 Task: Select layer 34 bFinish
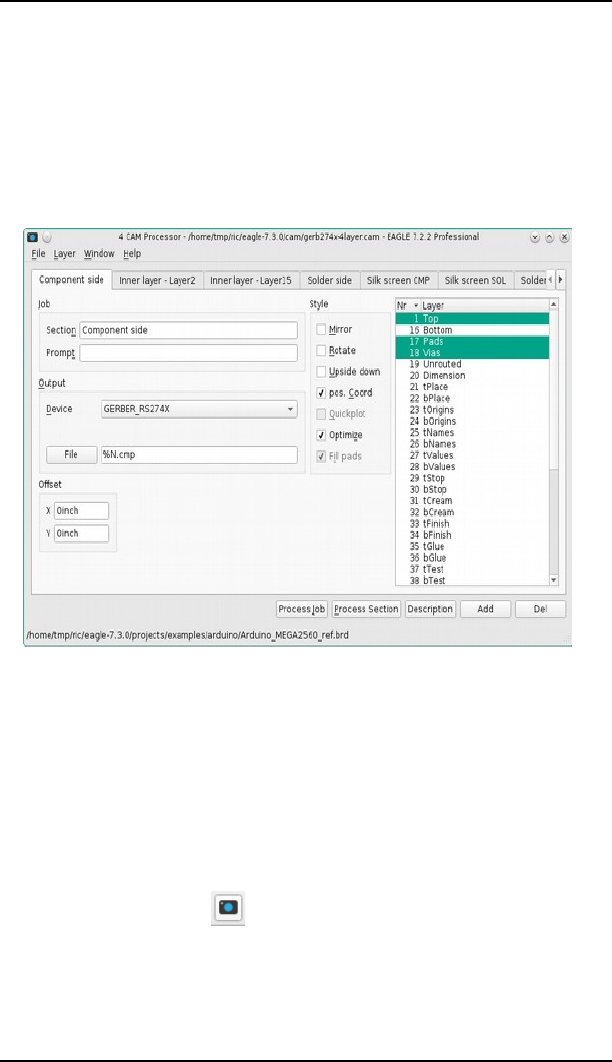(x=473, y=535)
